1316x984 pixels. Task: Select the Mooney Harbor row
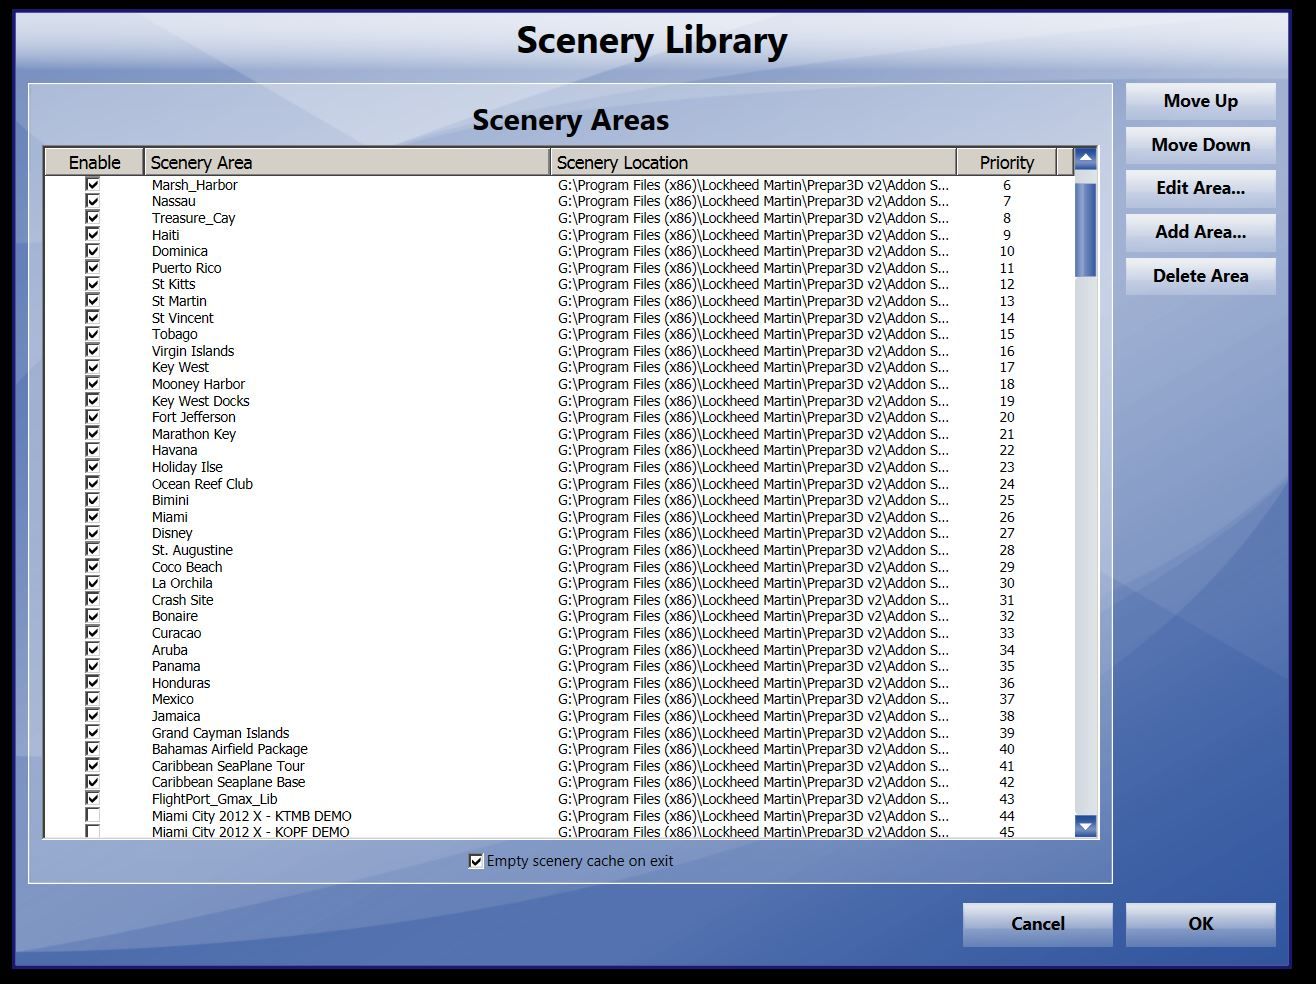pyautogui.click(x=559, y=384)
